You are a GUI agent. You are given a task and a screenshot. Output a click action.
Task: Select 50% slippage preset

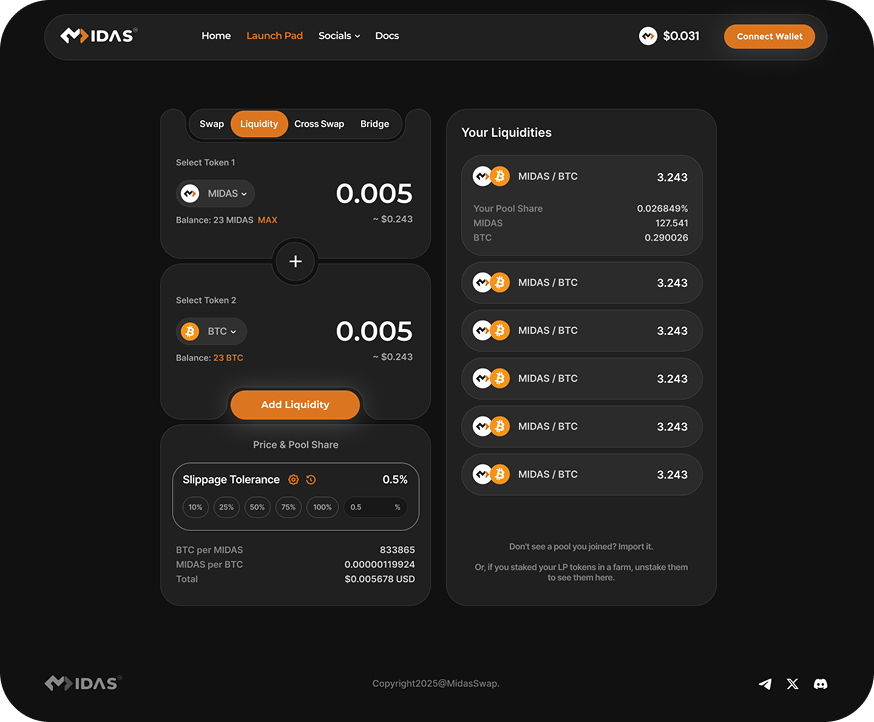257,508
